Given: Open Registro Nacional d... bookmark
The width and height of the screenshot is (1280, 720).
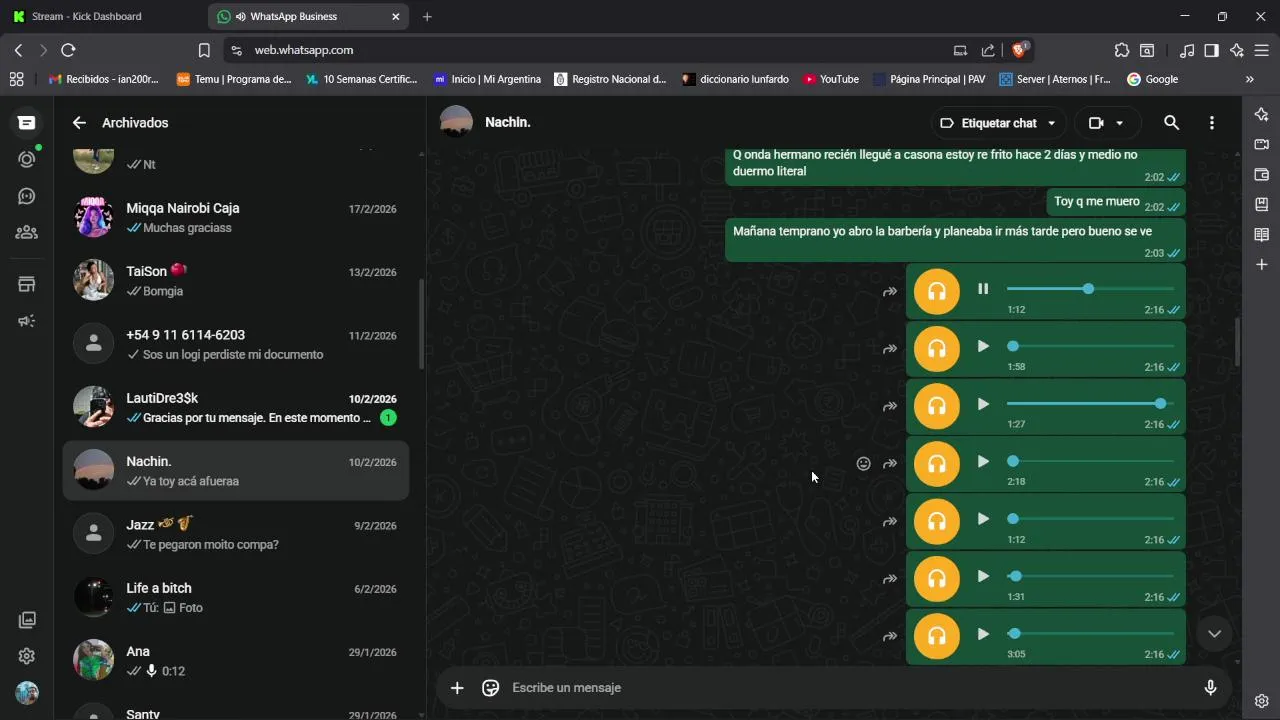Looking at the screenshot, I should [610, 79].
